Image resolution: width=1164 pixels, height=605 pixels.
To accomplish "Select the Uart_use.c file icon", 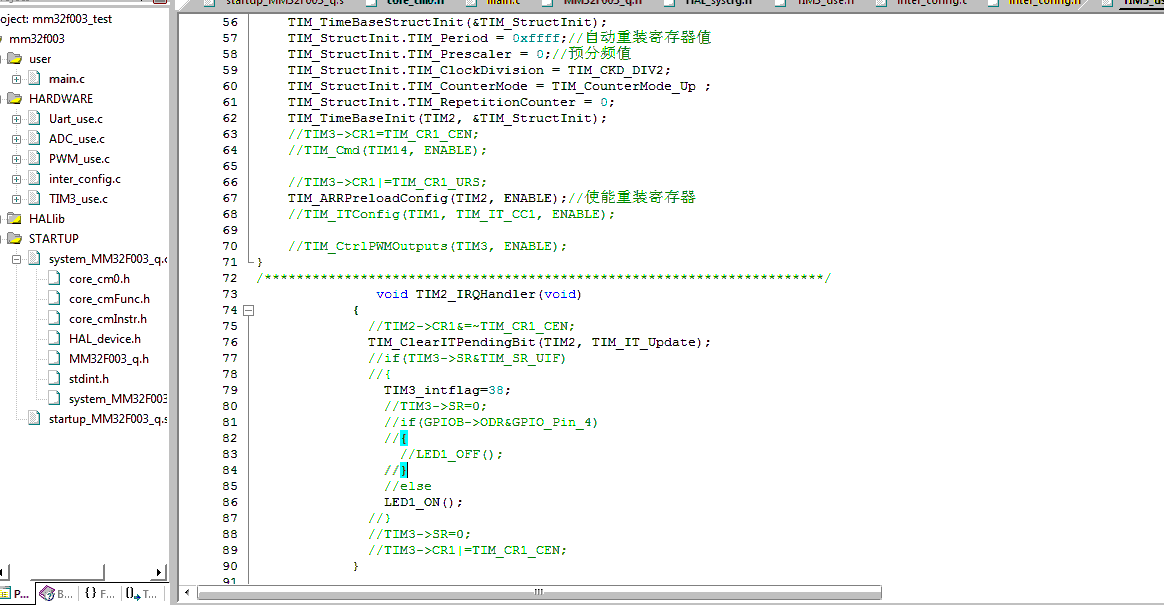I will click(x=34, y=118).
